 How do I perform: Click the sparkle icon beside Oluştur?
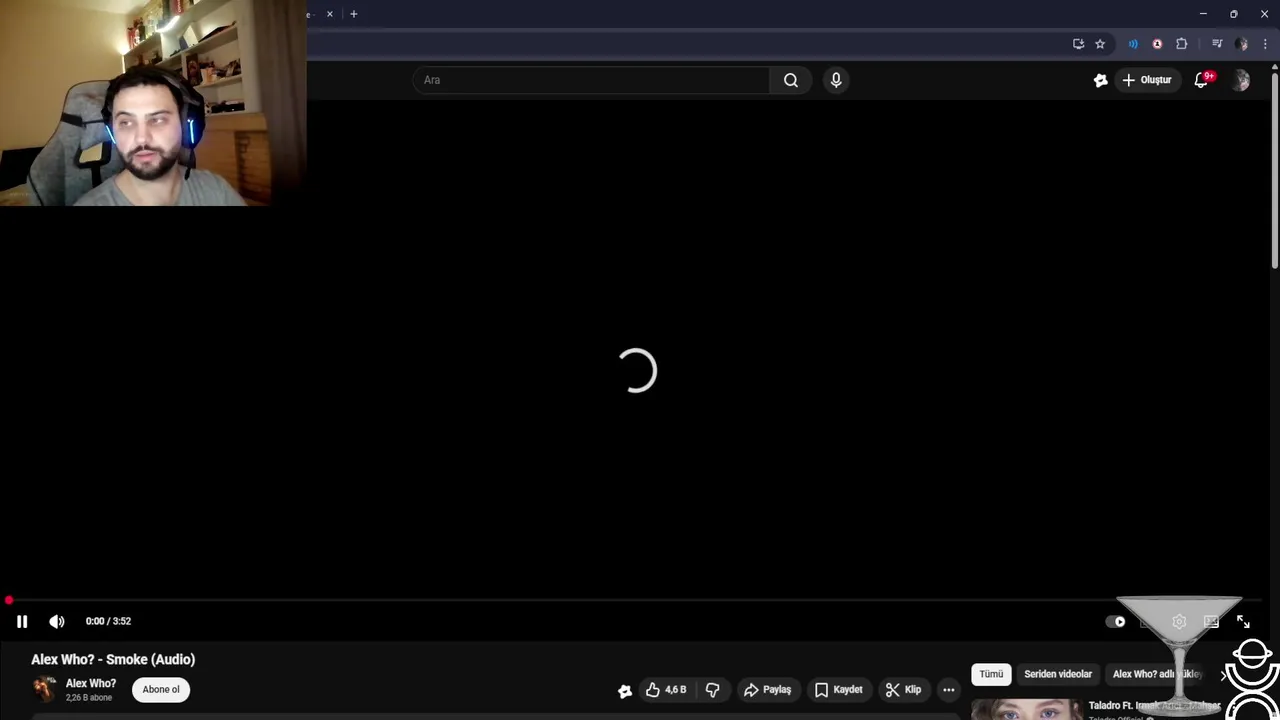point(1101,80)
